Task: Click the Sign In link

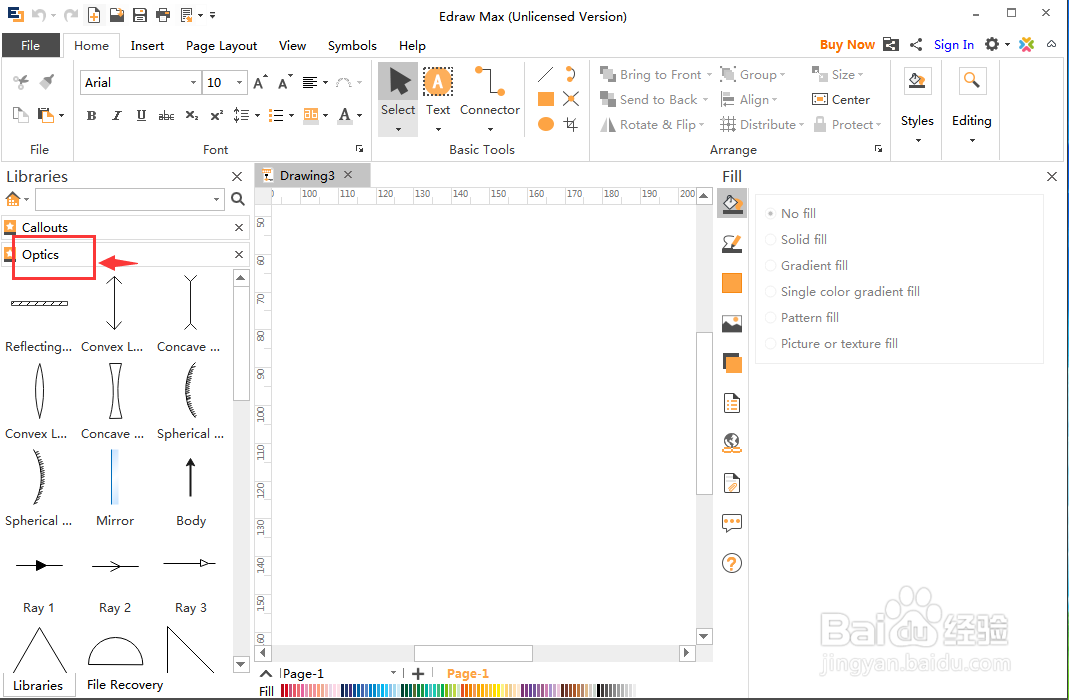Action: (x=953, y=44)
